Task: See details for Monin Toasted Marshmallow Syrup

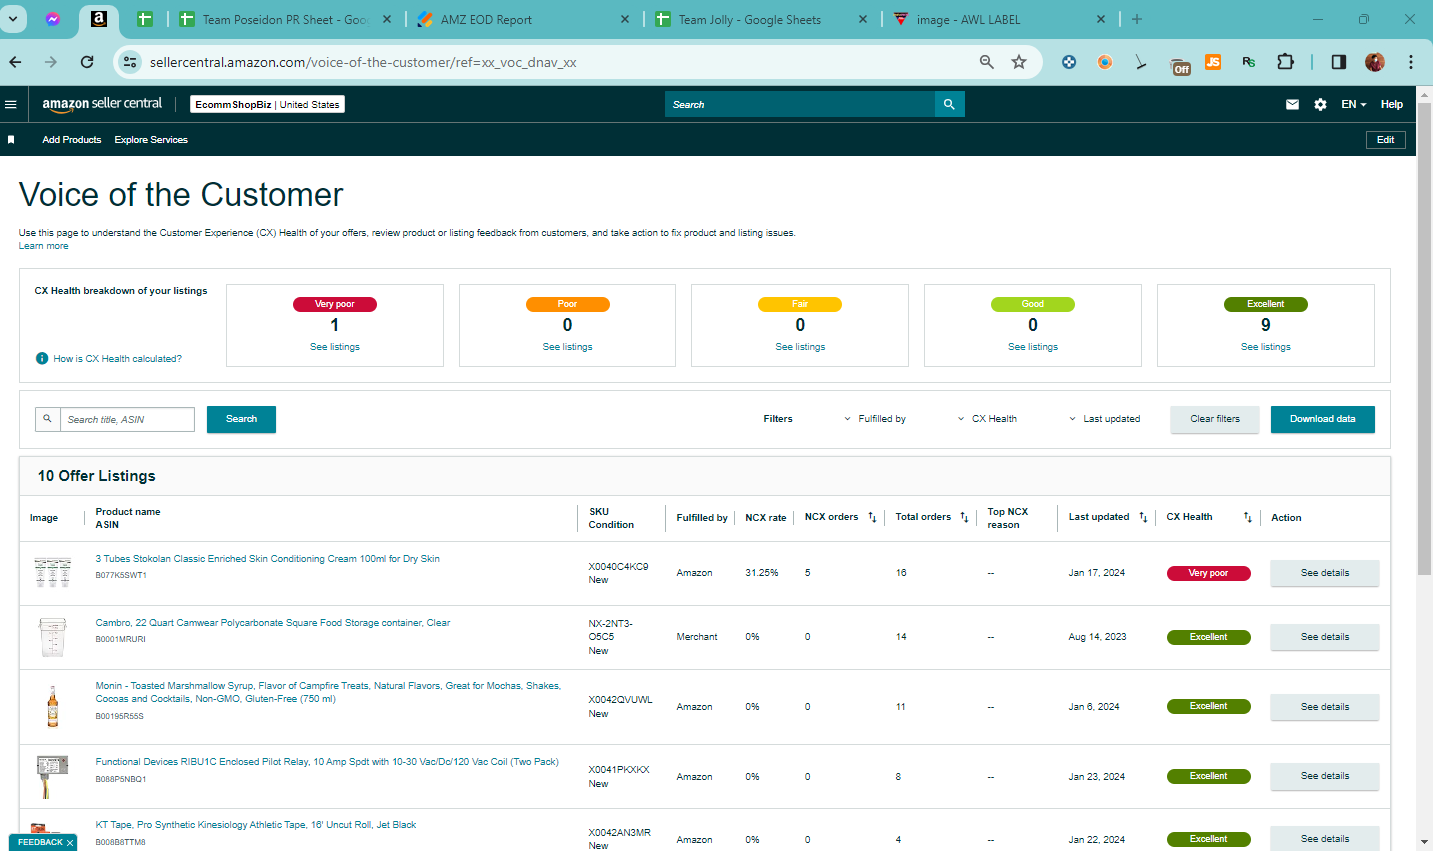Action: click(x=1325, y=707)
